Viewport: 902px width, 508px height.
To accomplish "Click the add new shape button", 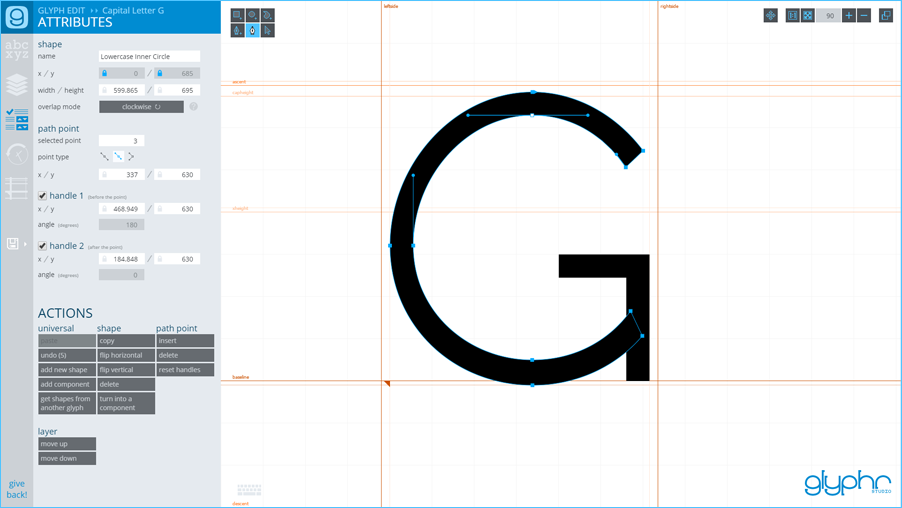I will pos(67,370).
